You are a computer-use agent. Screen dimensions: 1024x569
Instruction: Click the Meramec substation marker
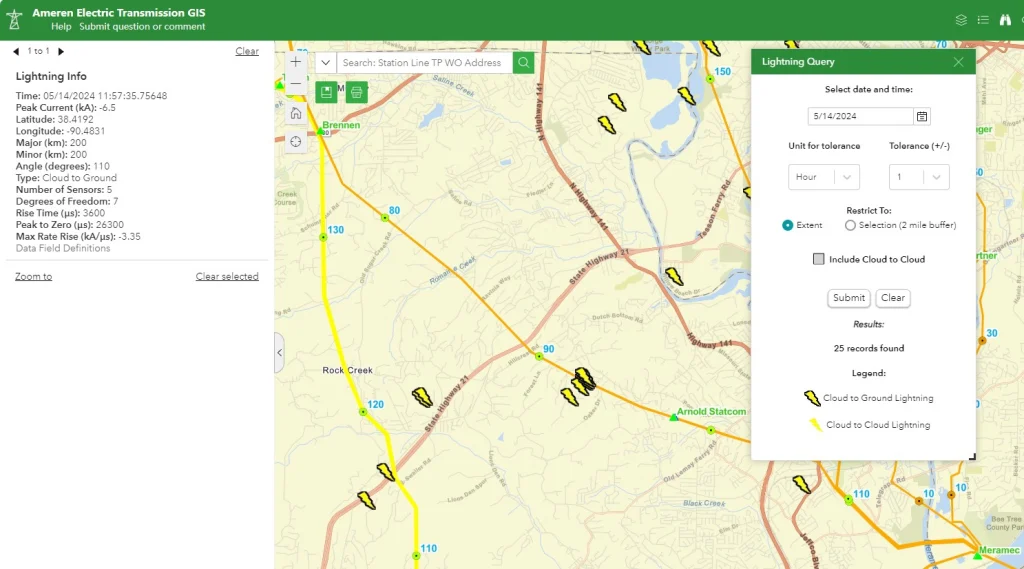tap(977, 555)
